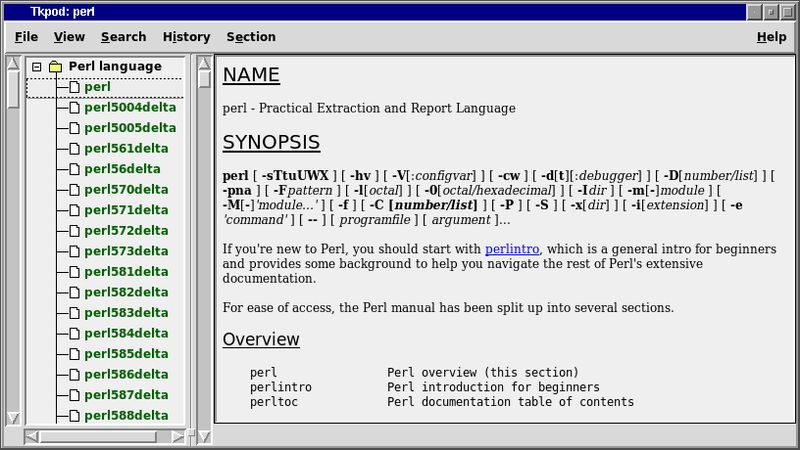The height and width of the screenshot is (450, 800).
Task: Open perl588delta in the tree
Action: 126,415
